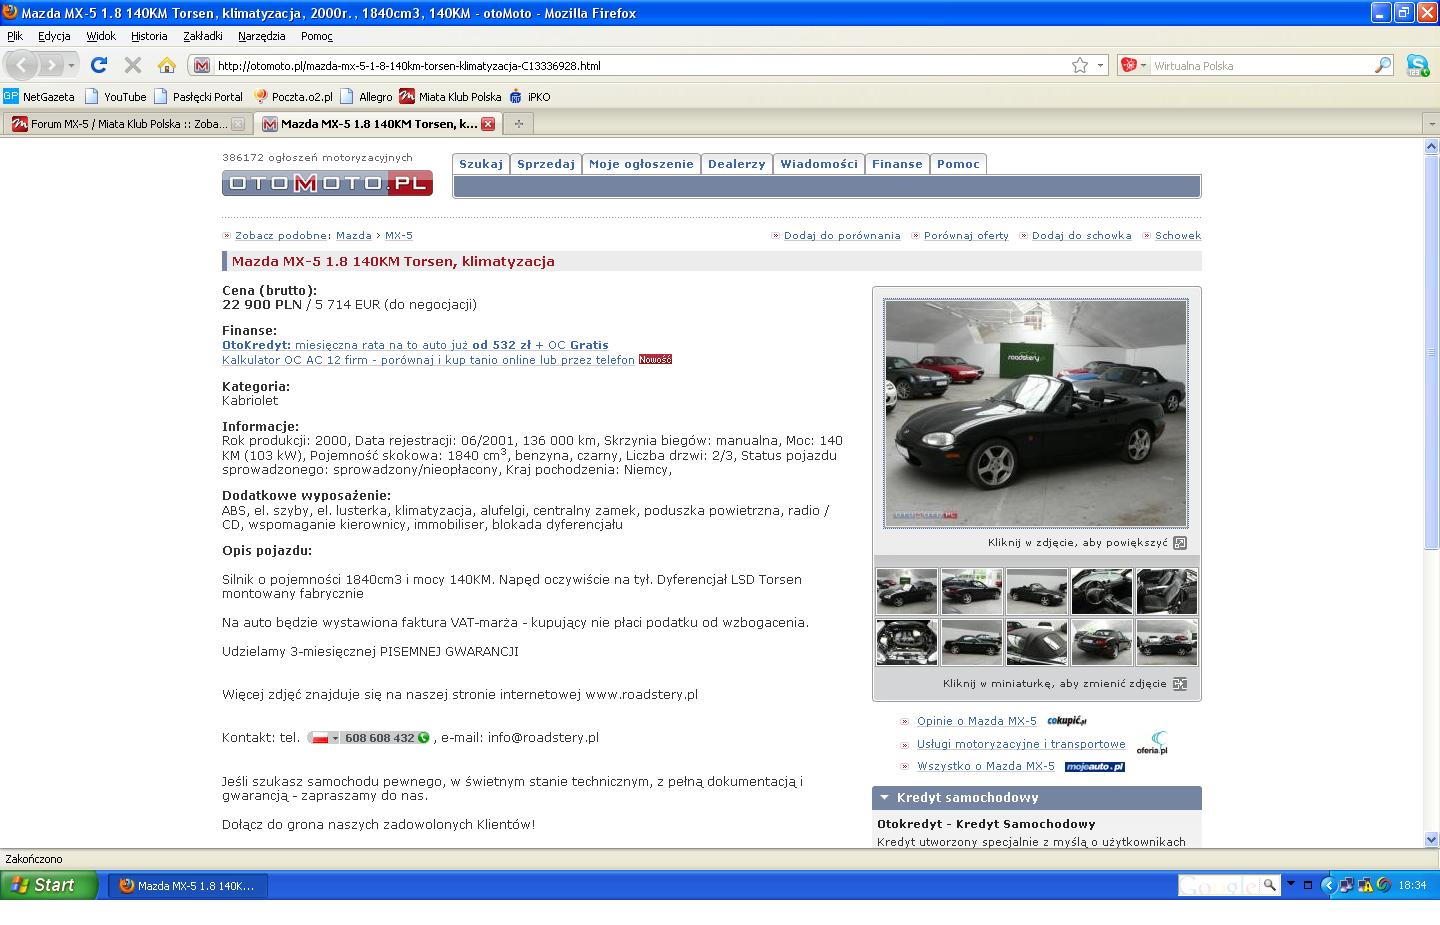This screenshot has height=925, width=1440.
Task: Open back/forward history dropdown arrow
Action: [72, 65]
